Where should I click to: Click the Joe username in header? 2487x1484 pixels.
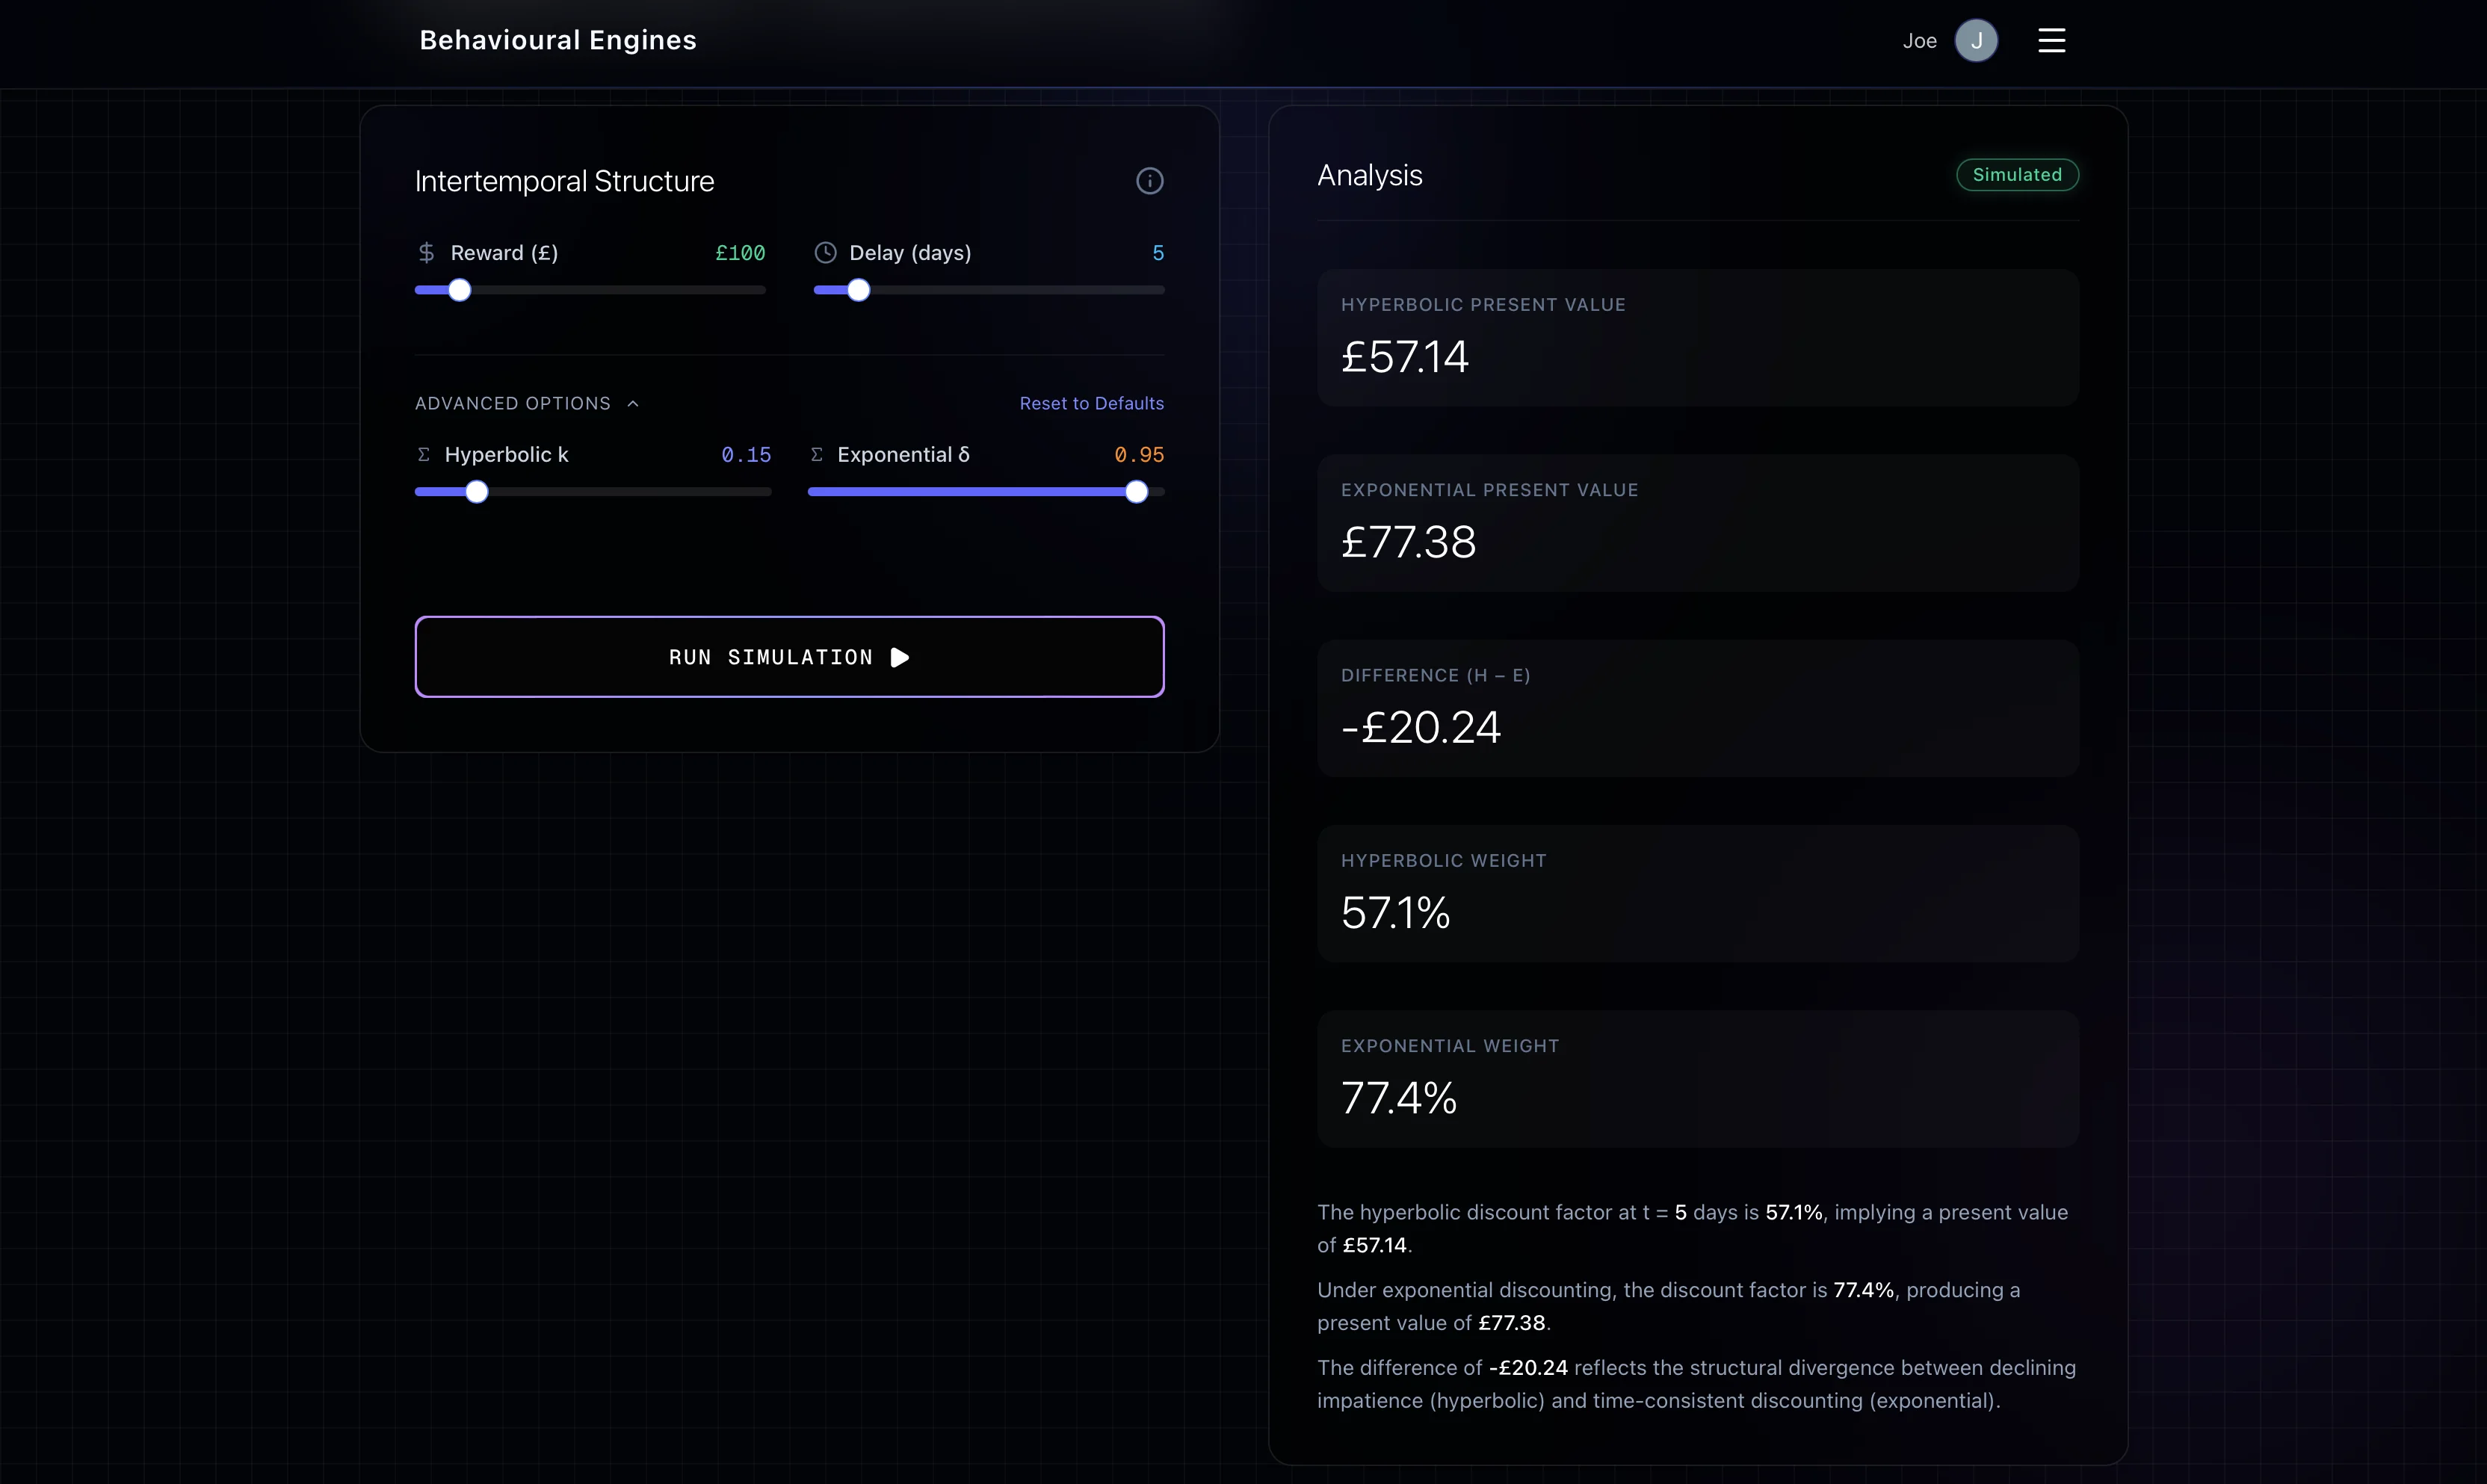pos(1919,41)
